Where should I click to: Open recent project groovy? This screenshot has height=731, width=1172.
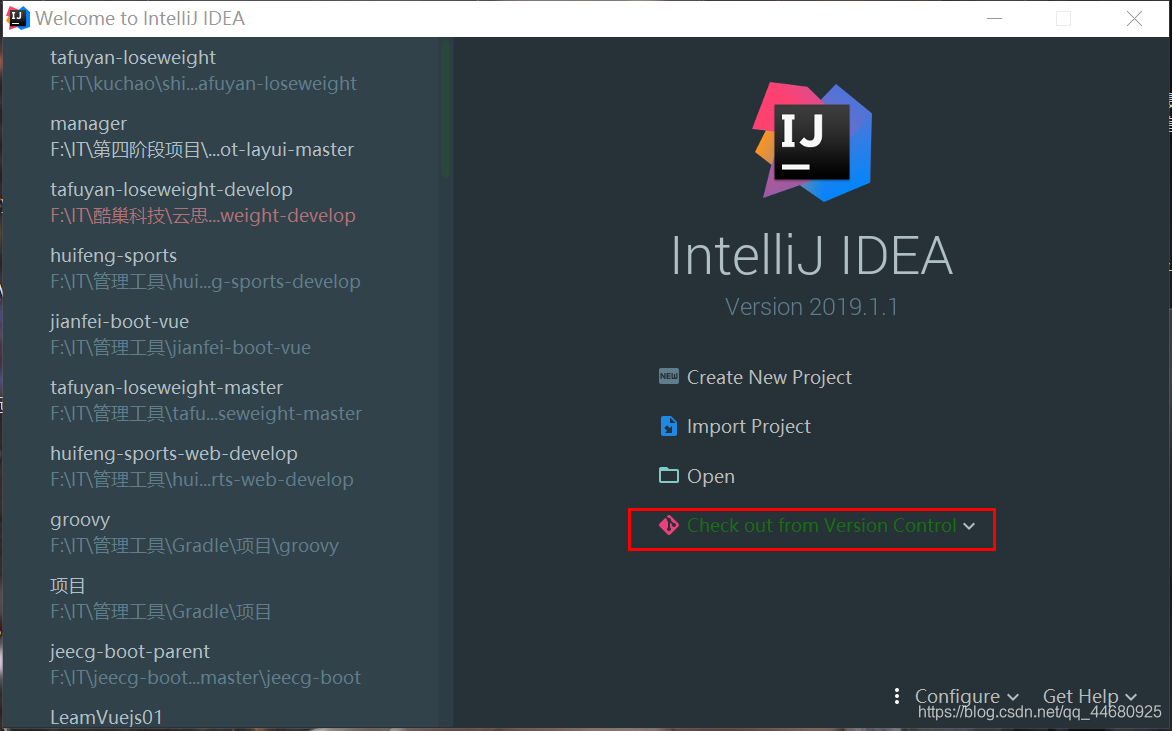pos(80,520)
